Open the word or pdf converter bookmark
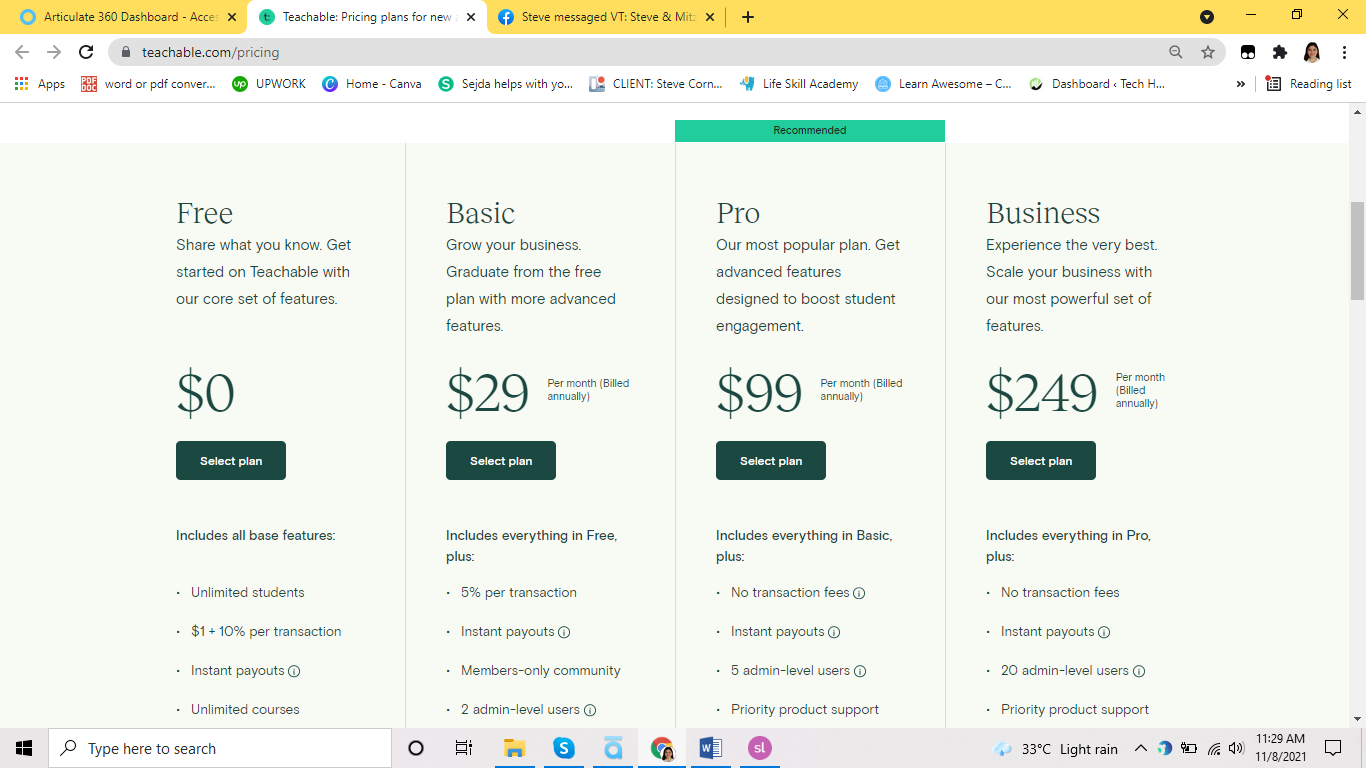The width and height of the screenshot is (1366, 768). pyautogui.click(x=148, y=84)
